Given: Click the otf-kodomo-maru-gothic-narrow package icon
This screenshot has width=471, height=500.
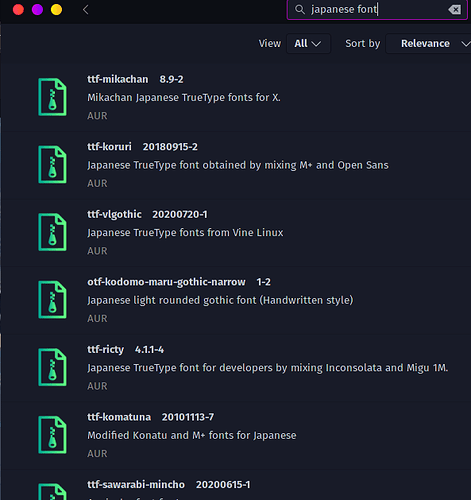Looking at the screenshot, I should [52, 300].
